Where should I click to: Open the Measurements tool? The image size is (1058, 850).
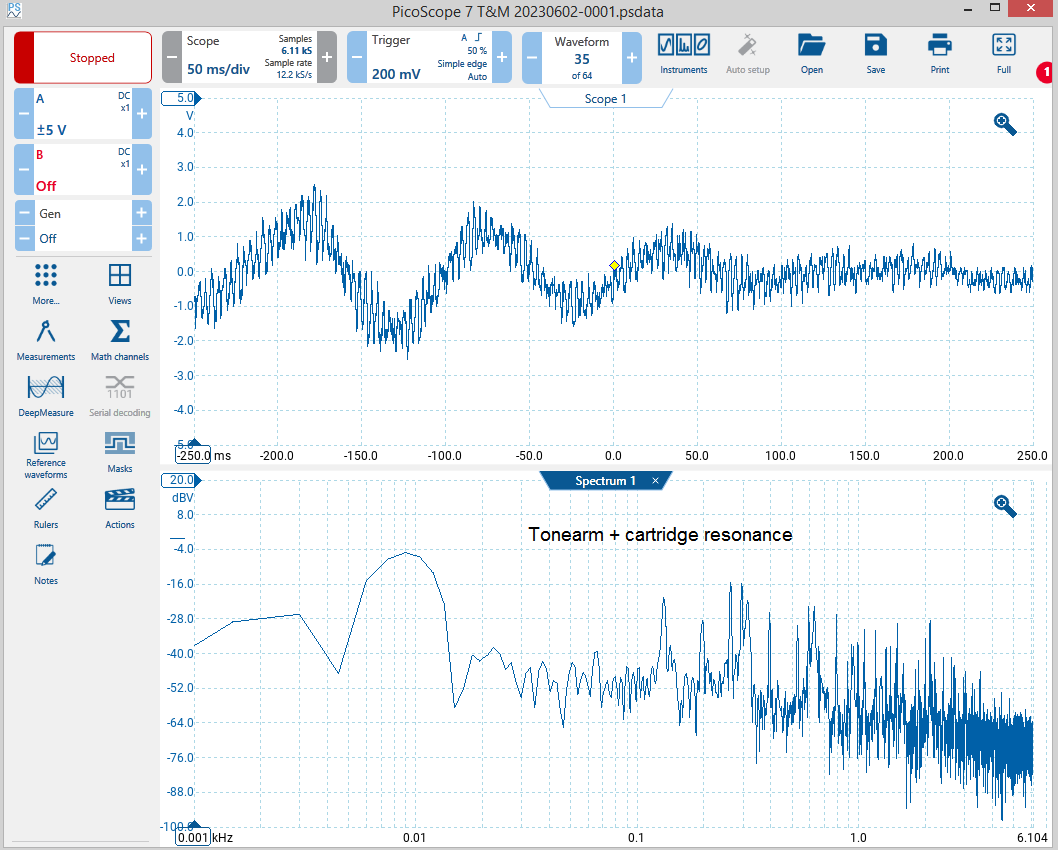click(x=46, y=341)
